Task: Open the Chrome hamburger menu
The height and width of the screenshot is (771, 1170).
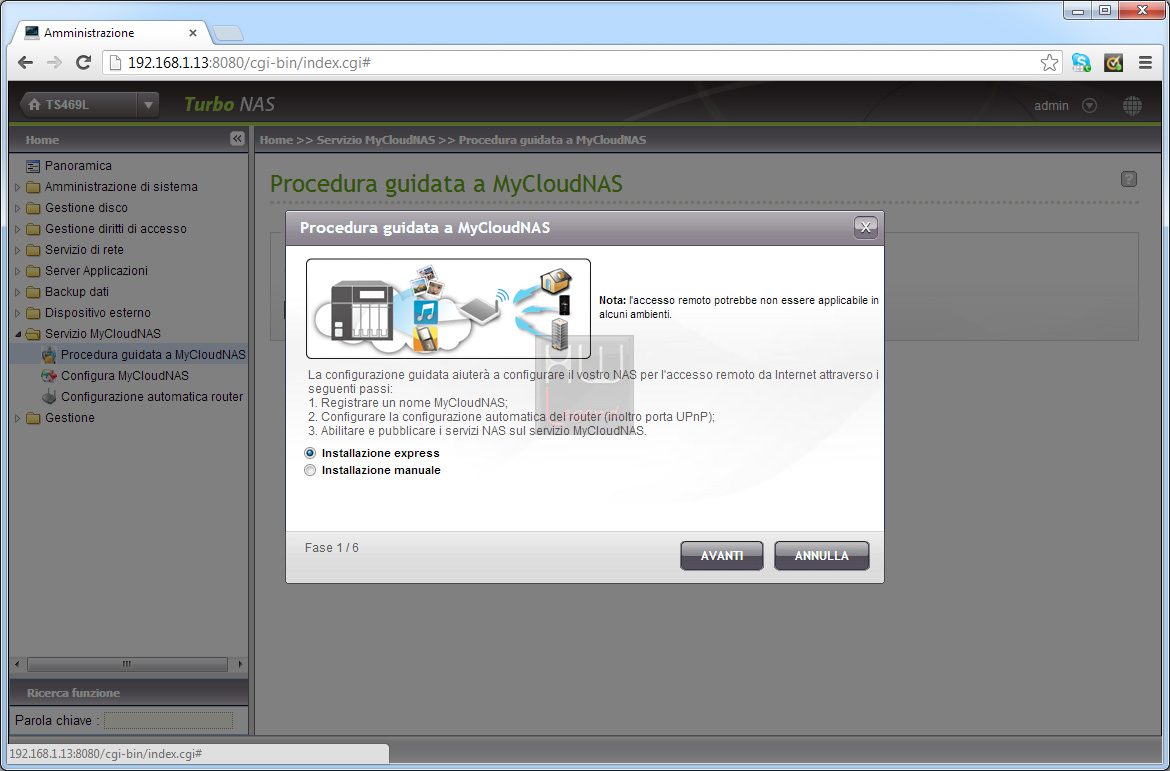Action: (1145, 63)
